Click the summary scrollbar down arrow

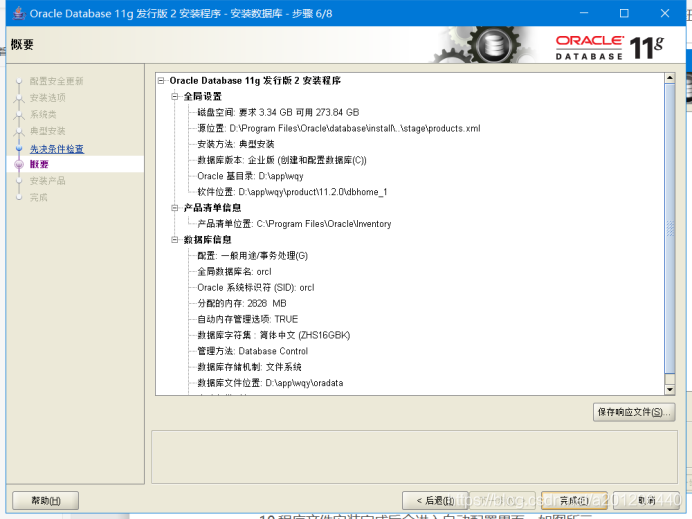tap(669, 390)
